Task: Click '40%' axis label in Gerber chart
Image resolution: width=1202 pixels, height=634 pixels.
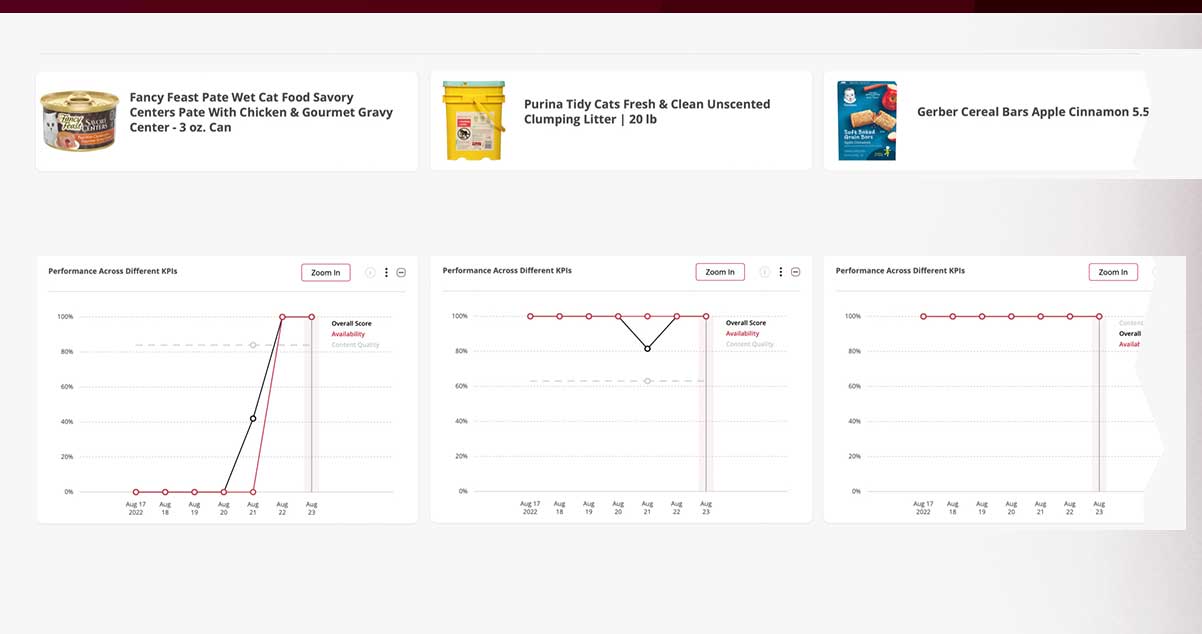Action: (854, 421)
